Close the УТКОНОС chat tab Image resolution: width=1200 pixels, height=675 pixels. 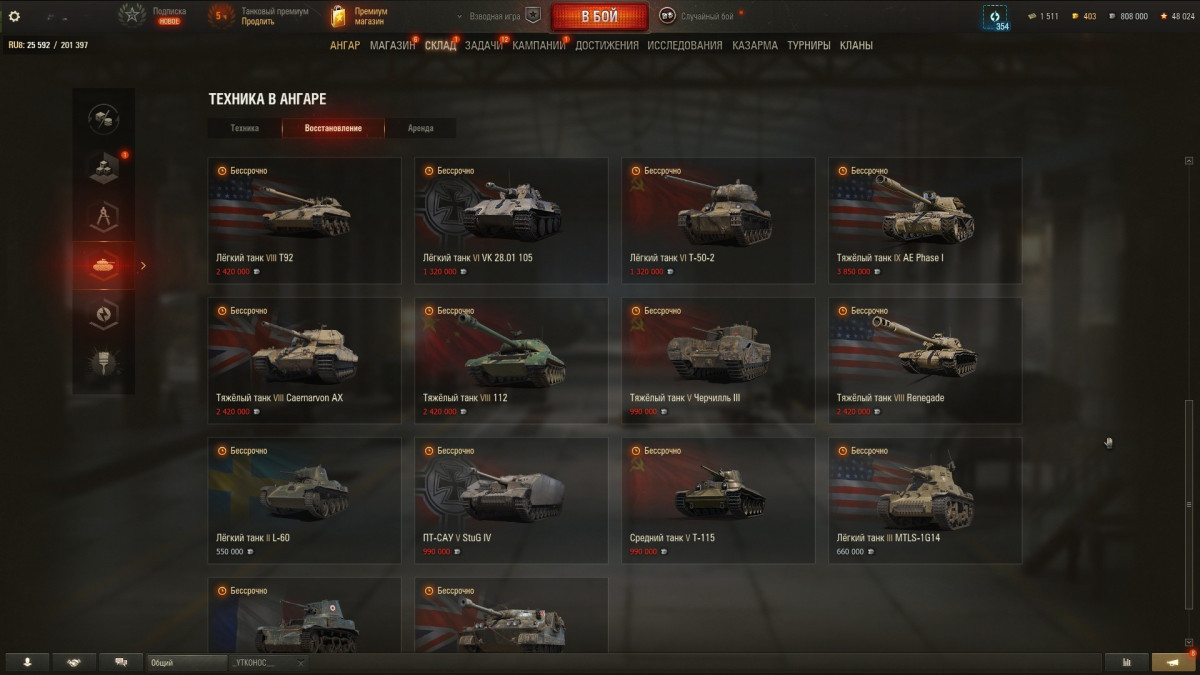pyautogui.click(x=300, y=662)
